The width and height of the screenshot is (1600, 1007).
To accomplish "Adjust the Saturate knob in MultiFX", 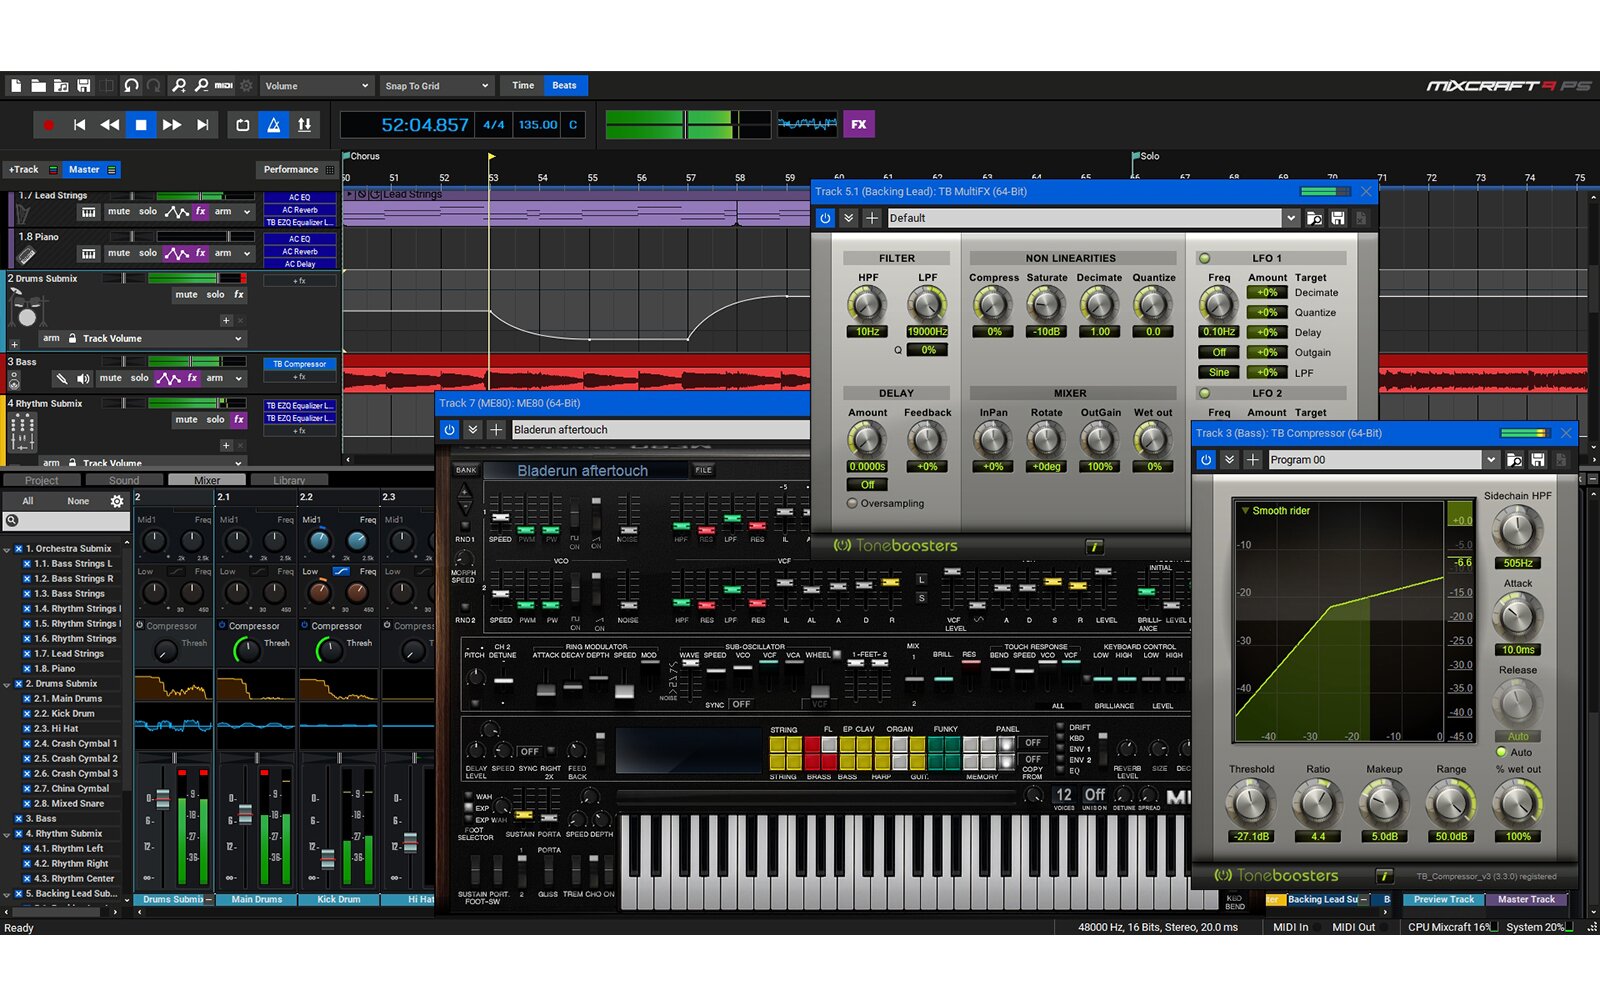I will [1046, 304].
